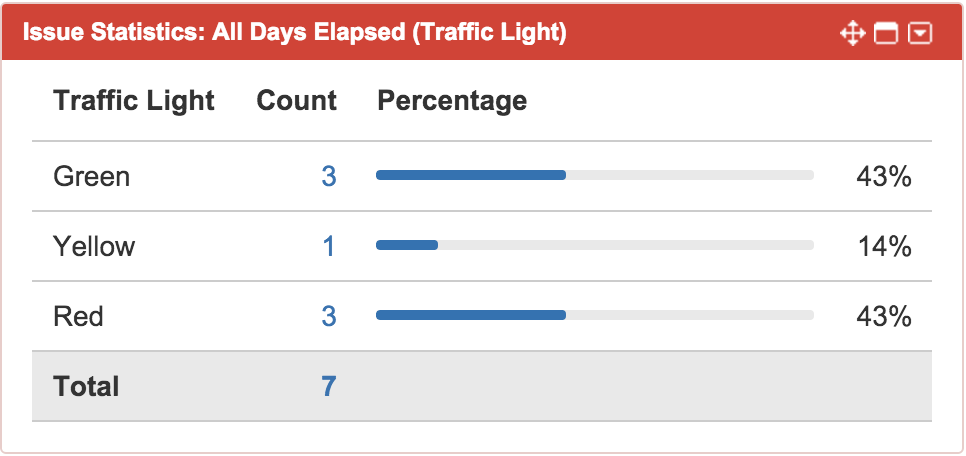Select the Red row label
966x456 pixels.
pyautogui.click(x=78, y=317)
